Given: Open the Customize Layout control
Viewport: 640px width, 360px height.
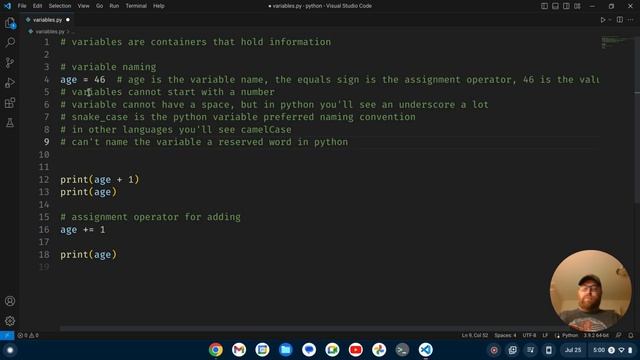Looking at the screenshot, I should [577, 6].
